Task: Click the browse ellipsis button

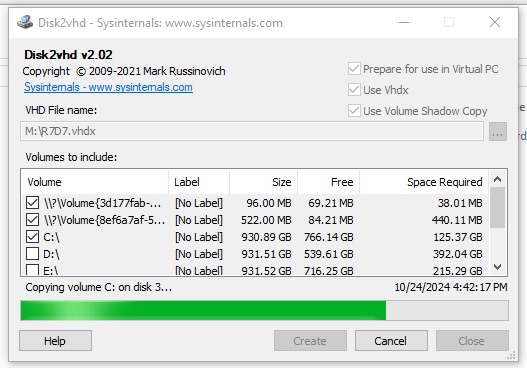Action: click(498, 131)
